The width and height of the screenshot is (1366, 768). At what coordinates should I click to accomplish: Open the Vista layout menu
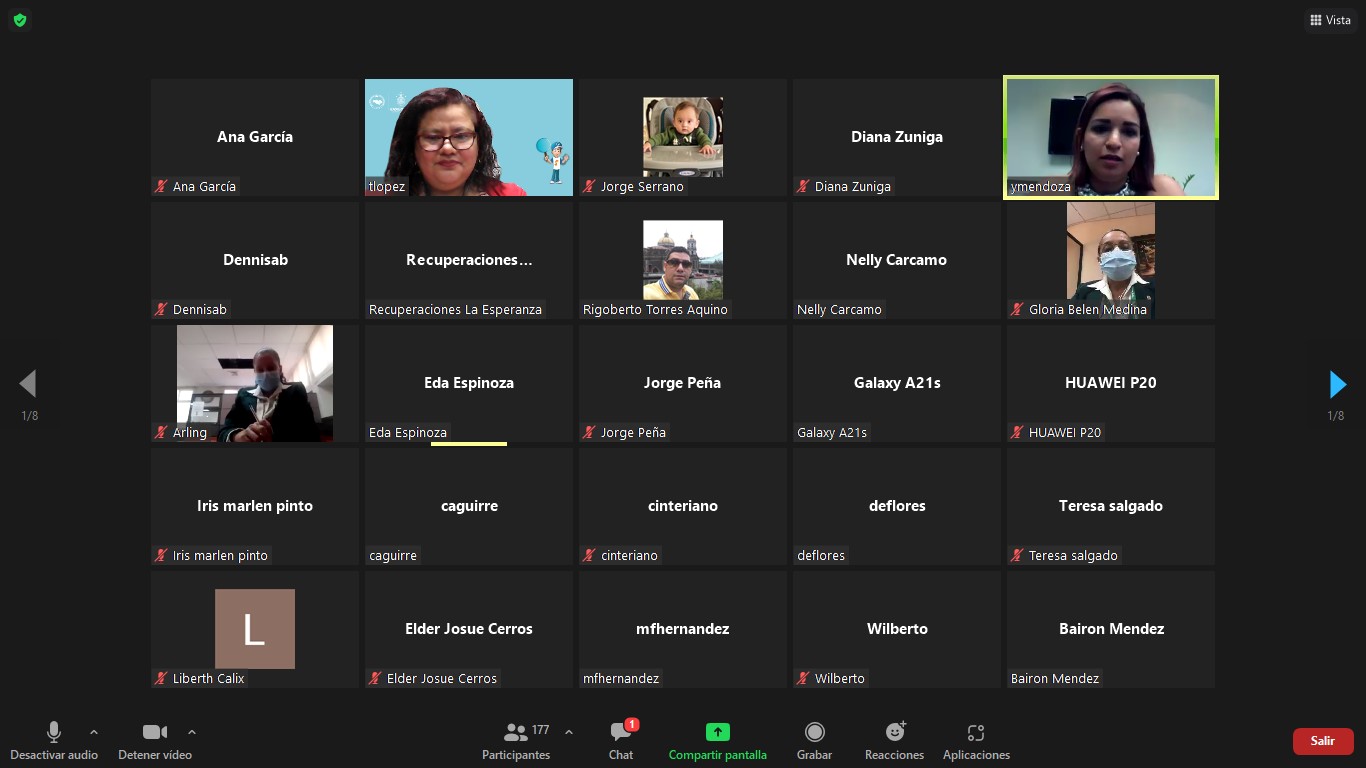coord(1330,20)
